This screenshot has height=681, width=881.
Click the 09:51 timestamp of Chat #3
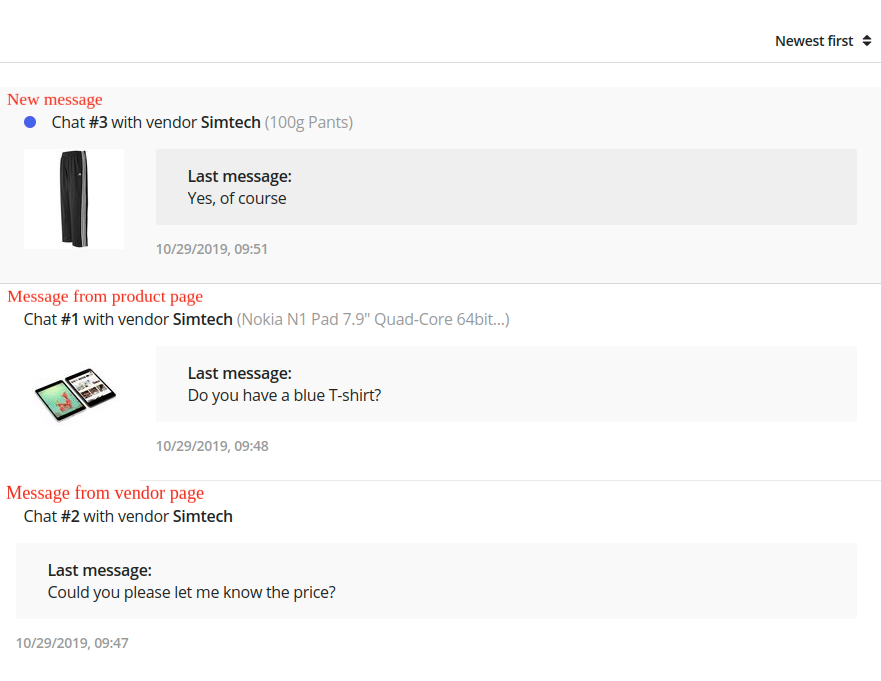[212, 249]
